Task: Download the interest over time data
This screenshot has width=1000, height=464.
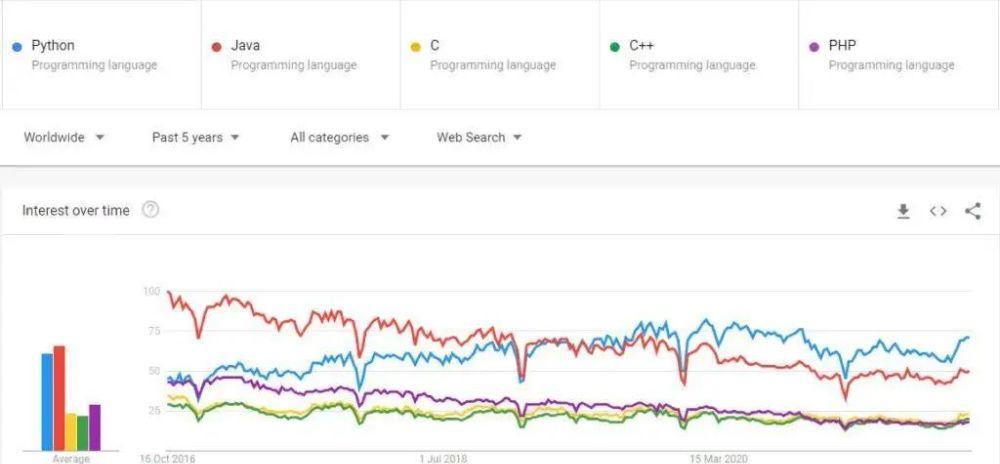Action: pyautogui.click(x=903, y=211)
